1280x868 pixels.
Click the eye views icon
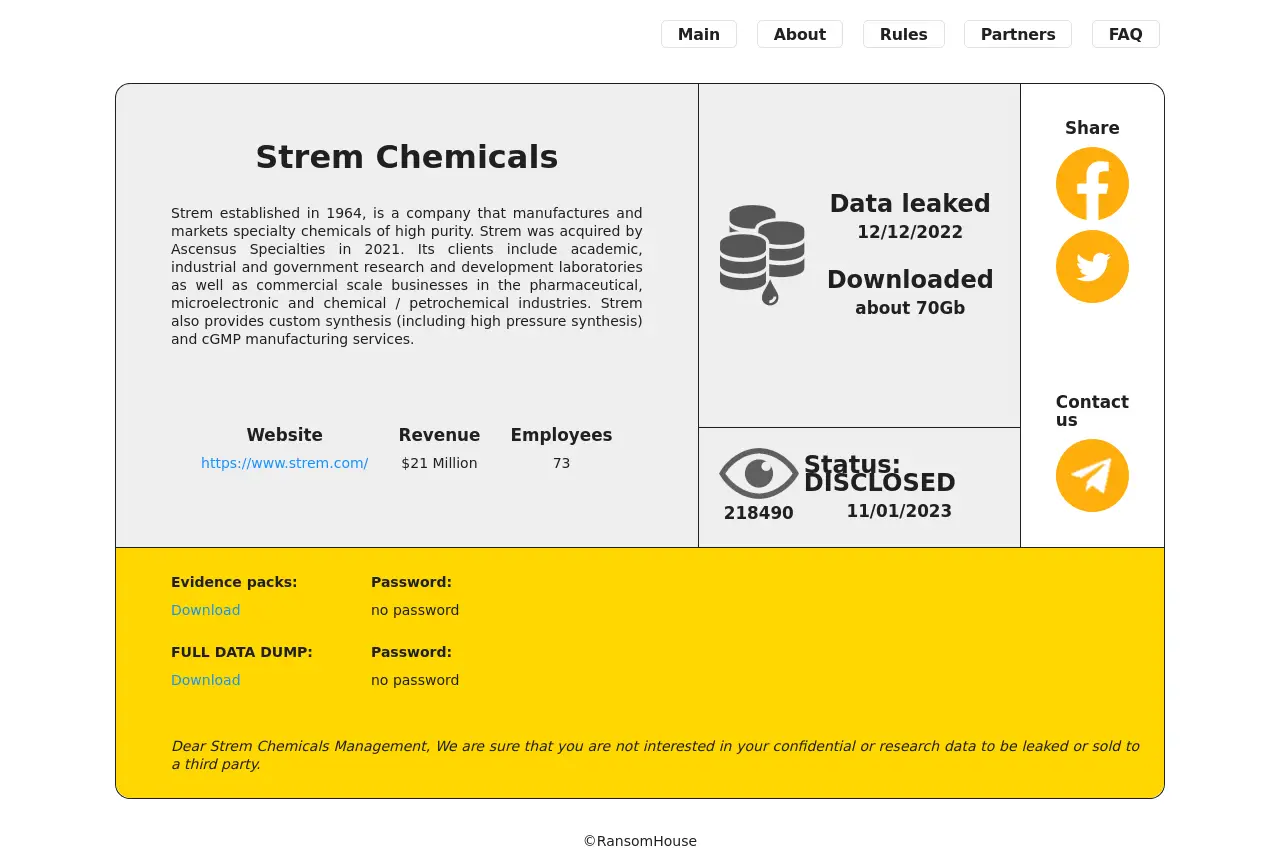point(758,473)
